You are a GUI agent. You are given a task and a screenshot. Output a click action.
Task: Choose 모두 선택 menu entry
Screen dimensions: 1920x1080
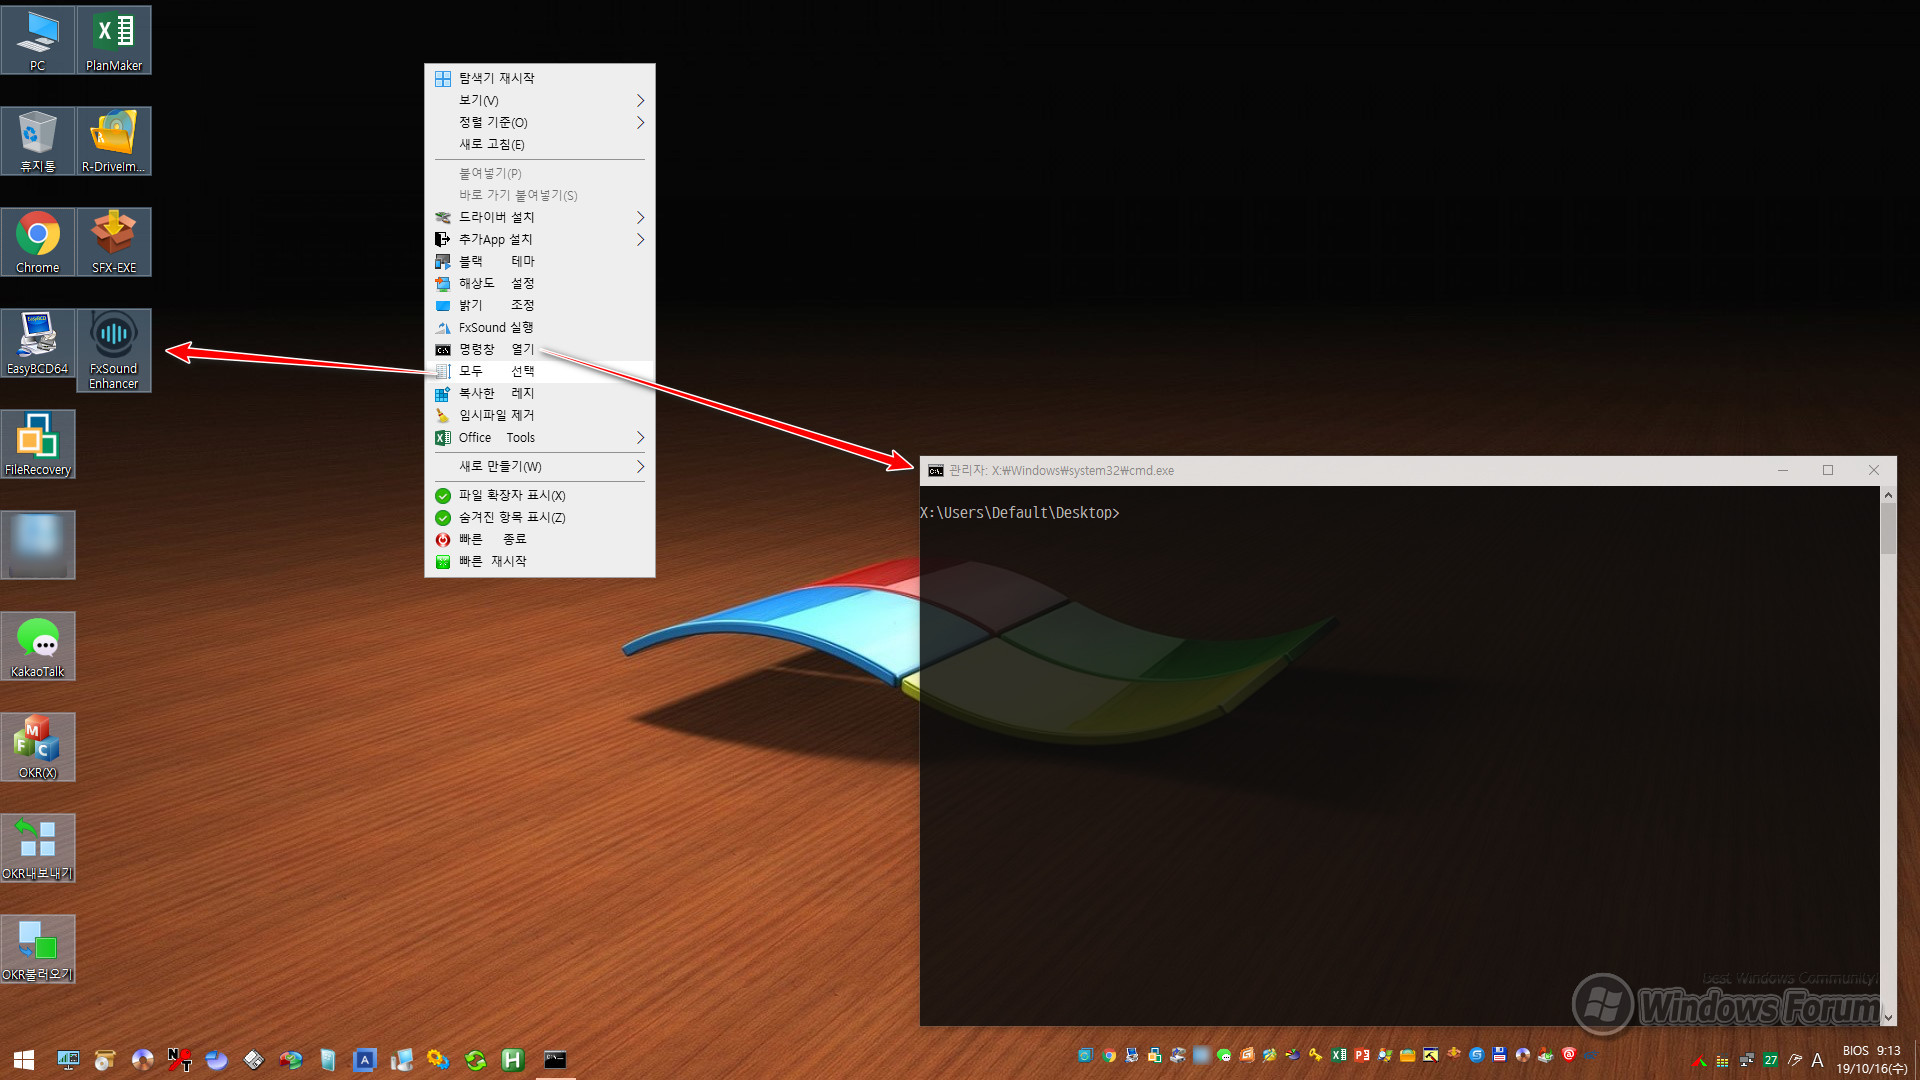pyautogui.click(x=540, y=371)
